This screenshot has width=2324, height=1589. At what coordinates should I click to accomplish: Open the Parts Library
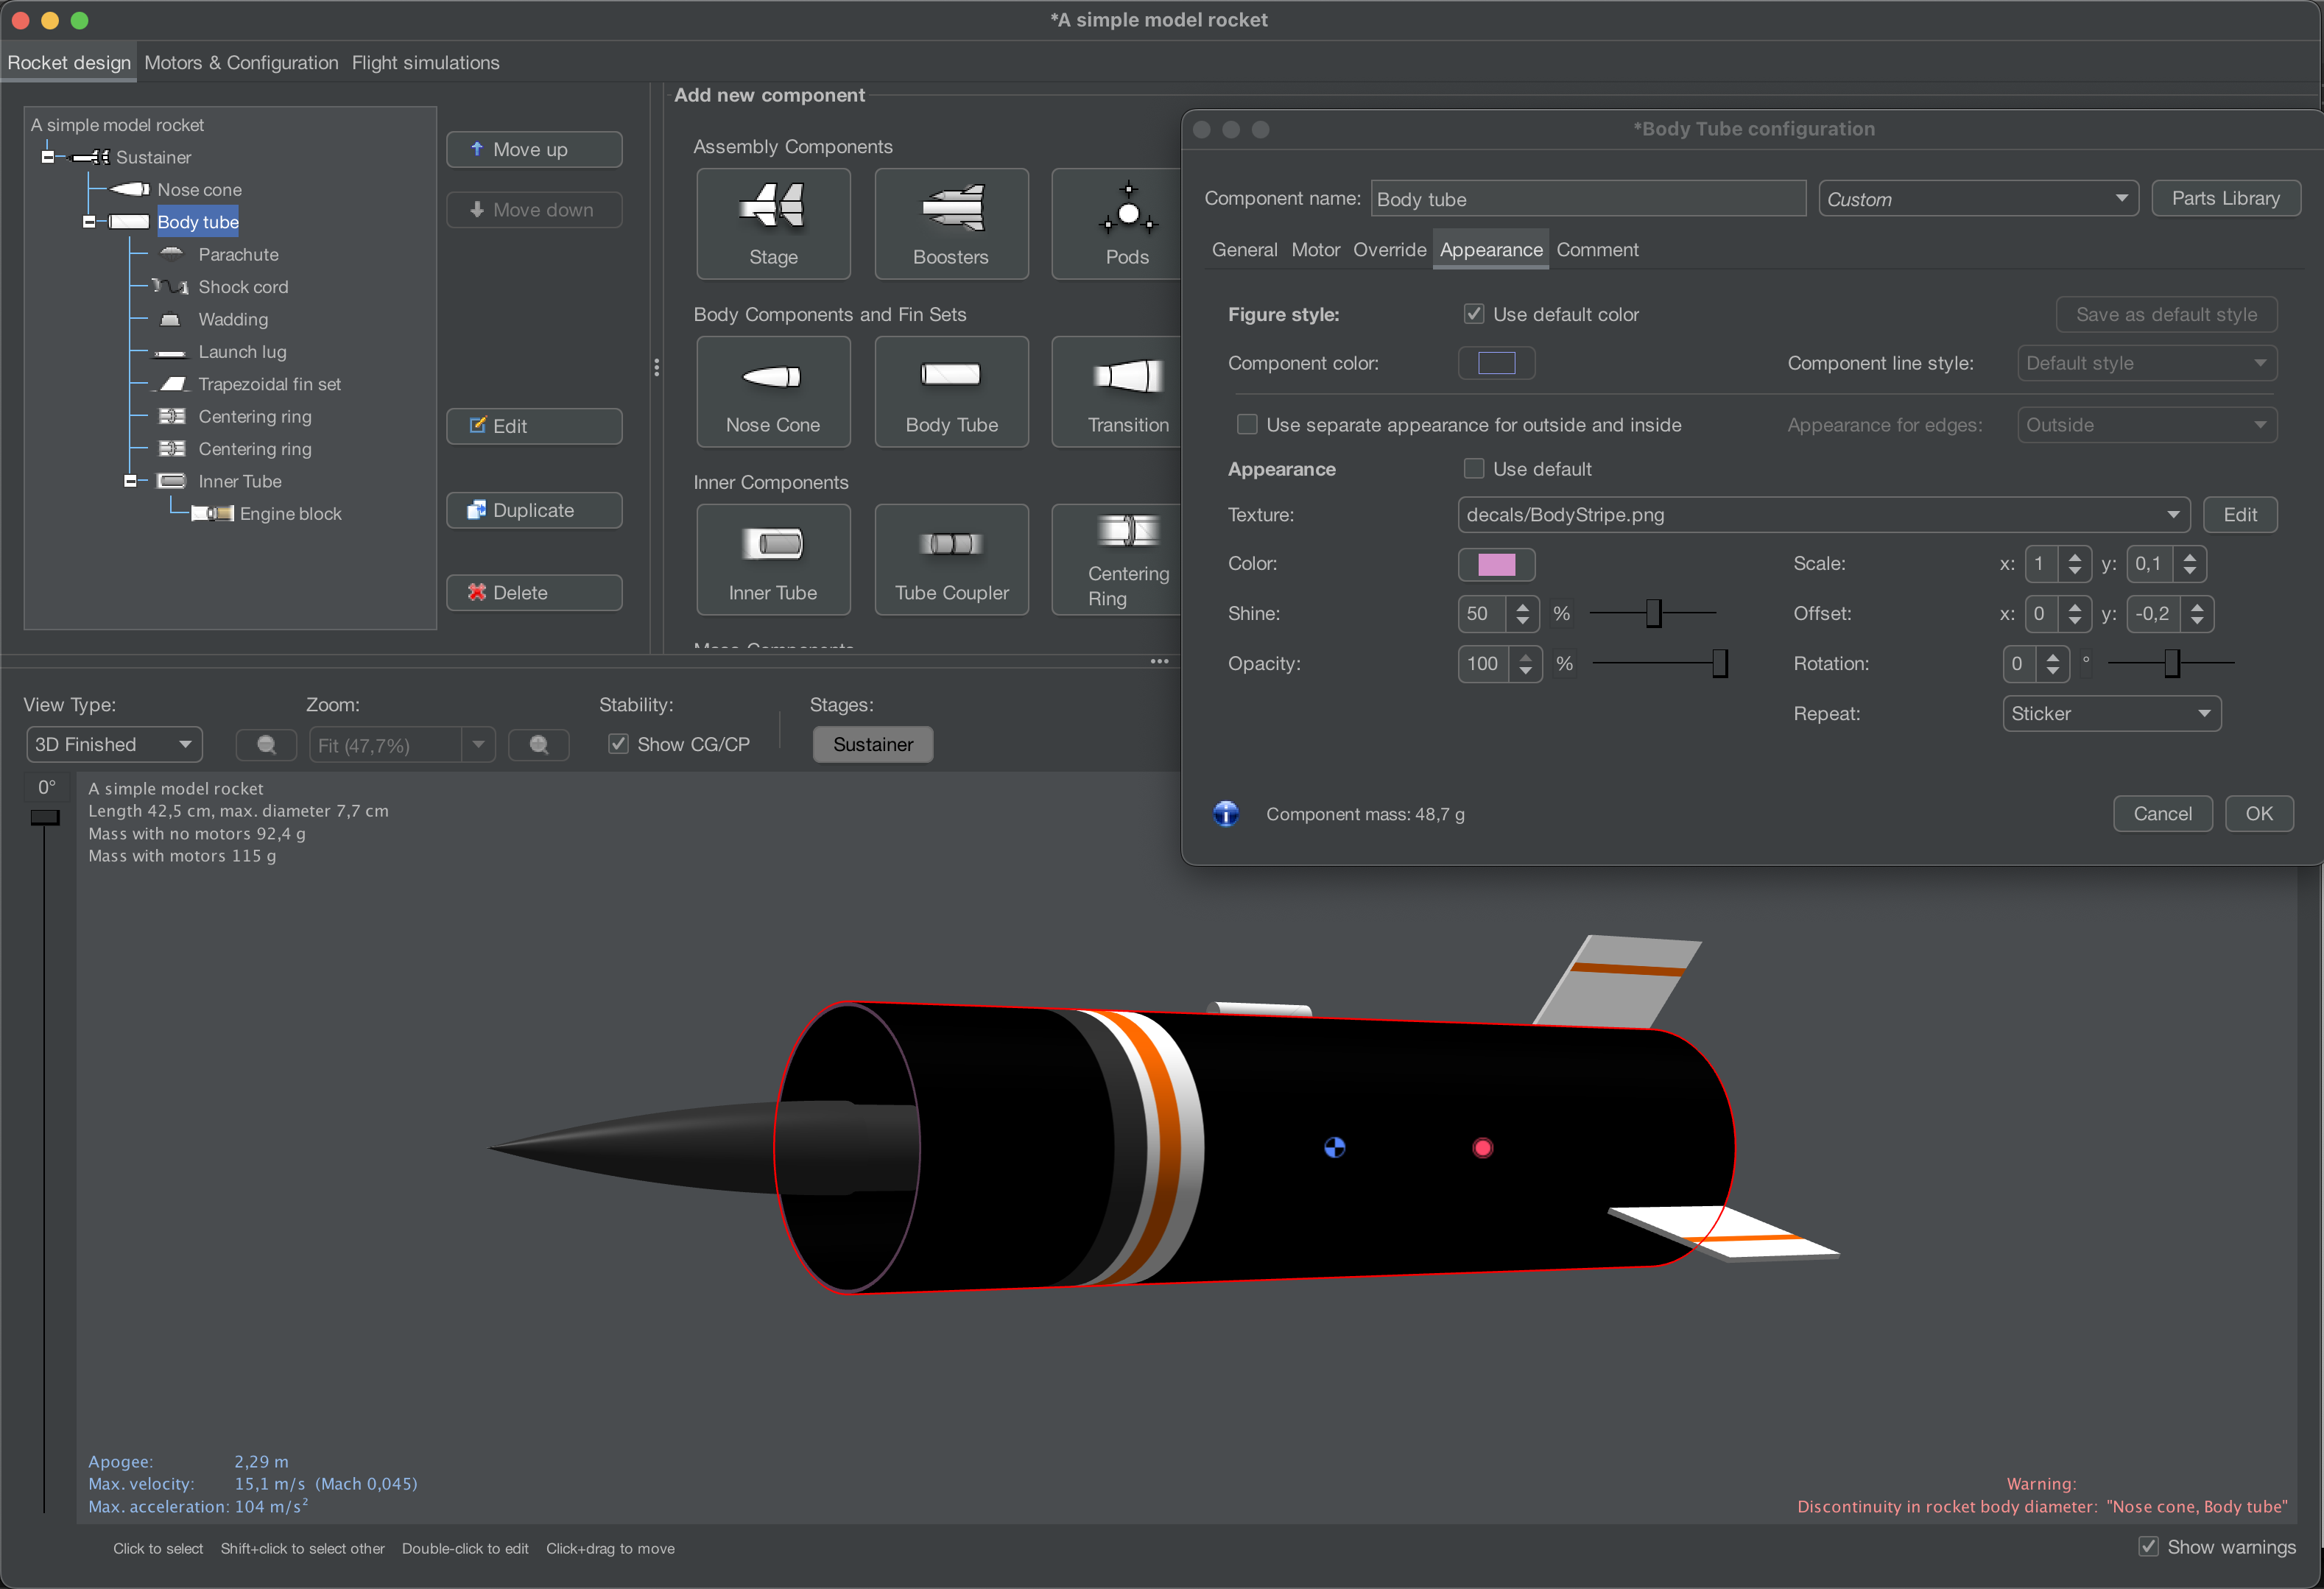(x=2226, y=198)
